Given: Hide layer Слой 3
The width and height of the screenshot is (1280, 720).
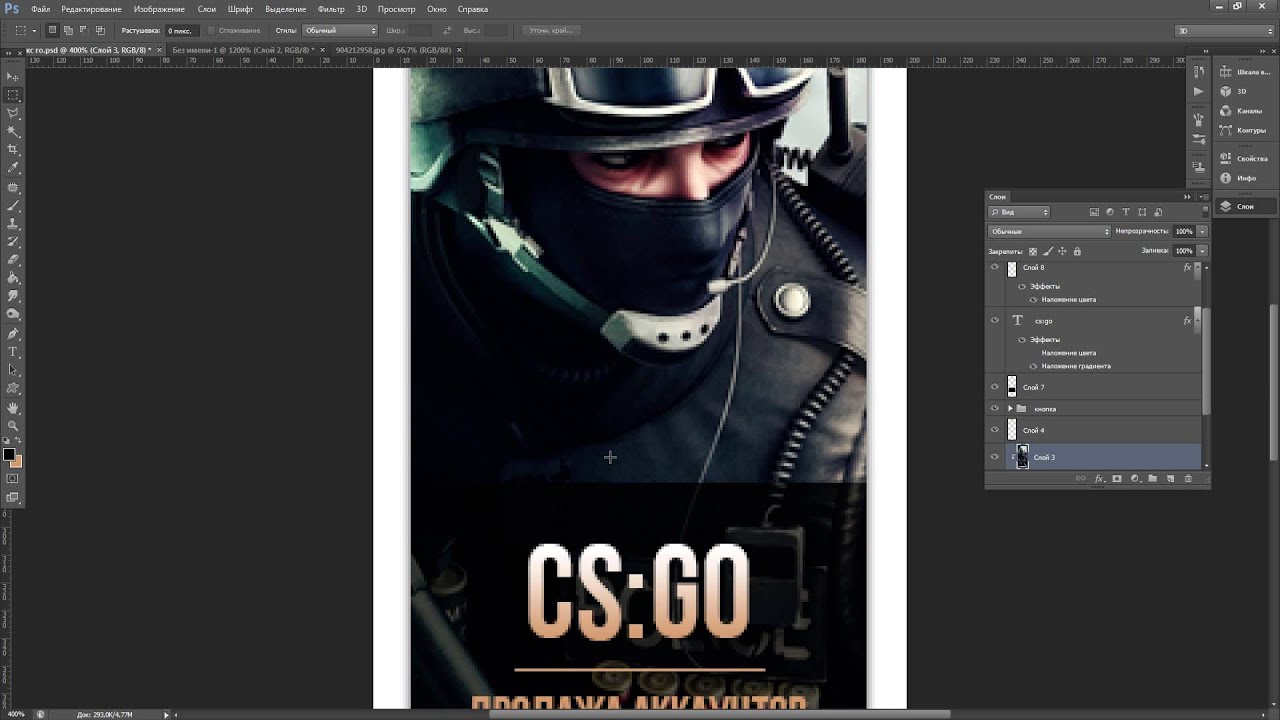Looking at the screenshot, I should pos(994,457).
